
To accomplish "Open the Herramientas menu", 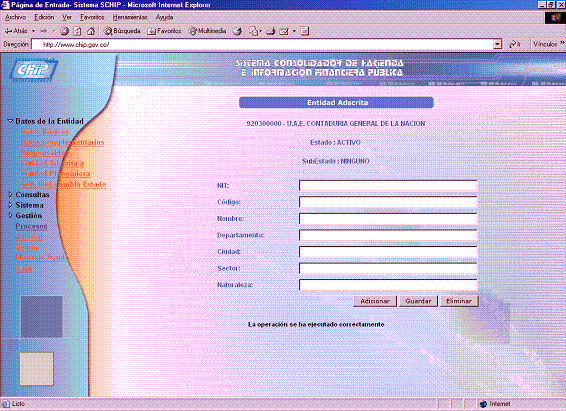I will pyautogui.click(x=130, y=17).
